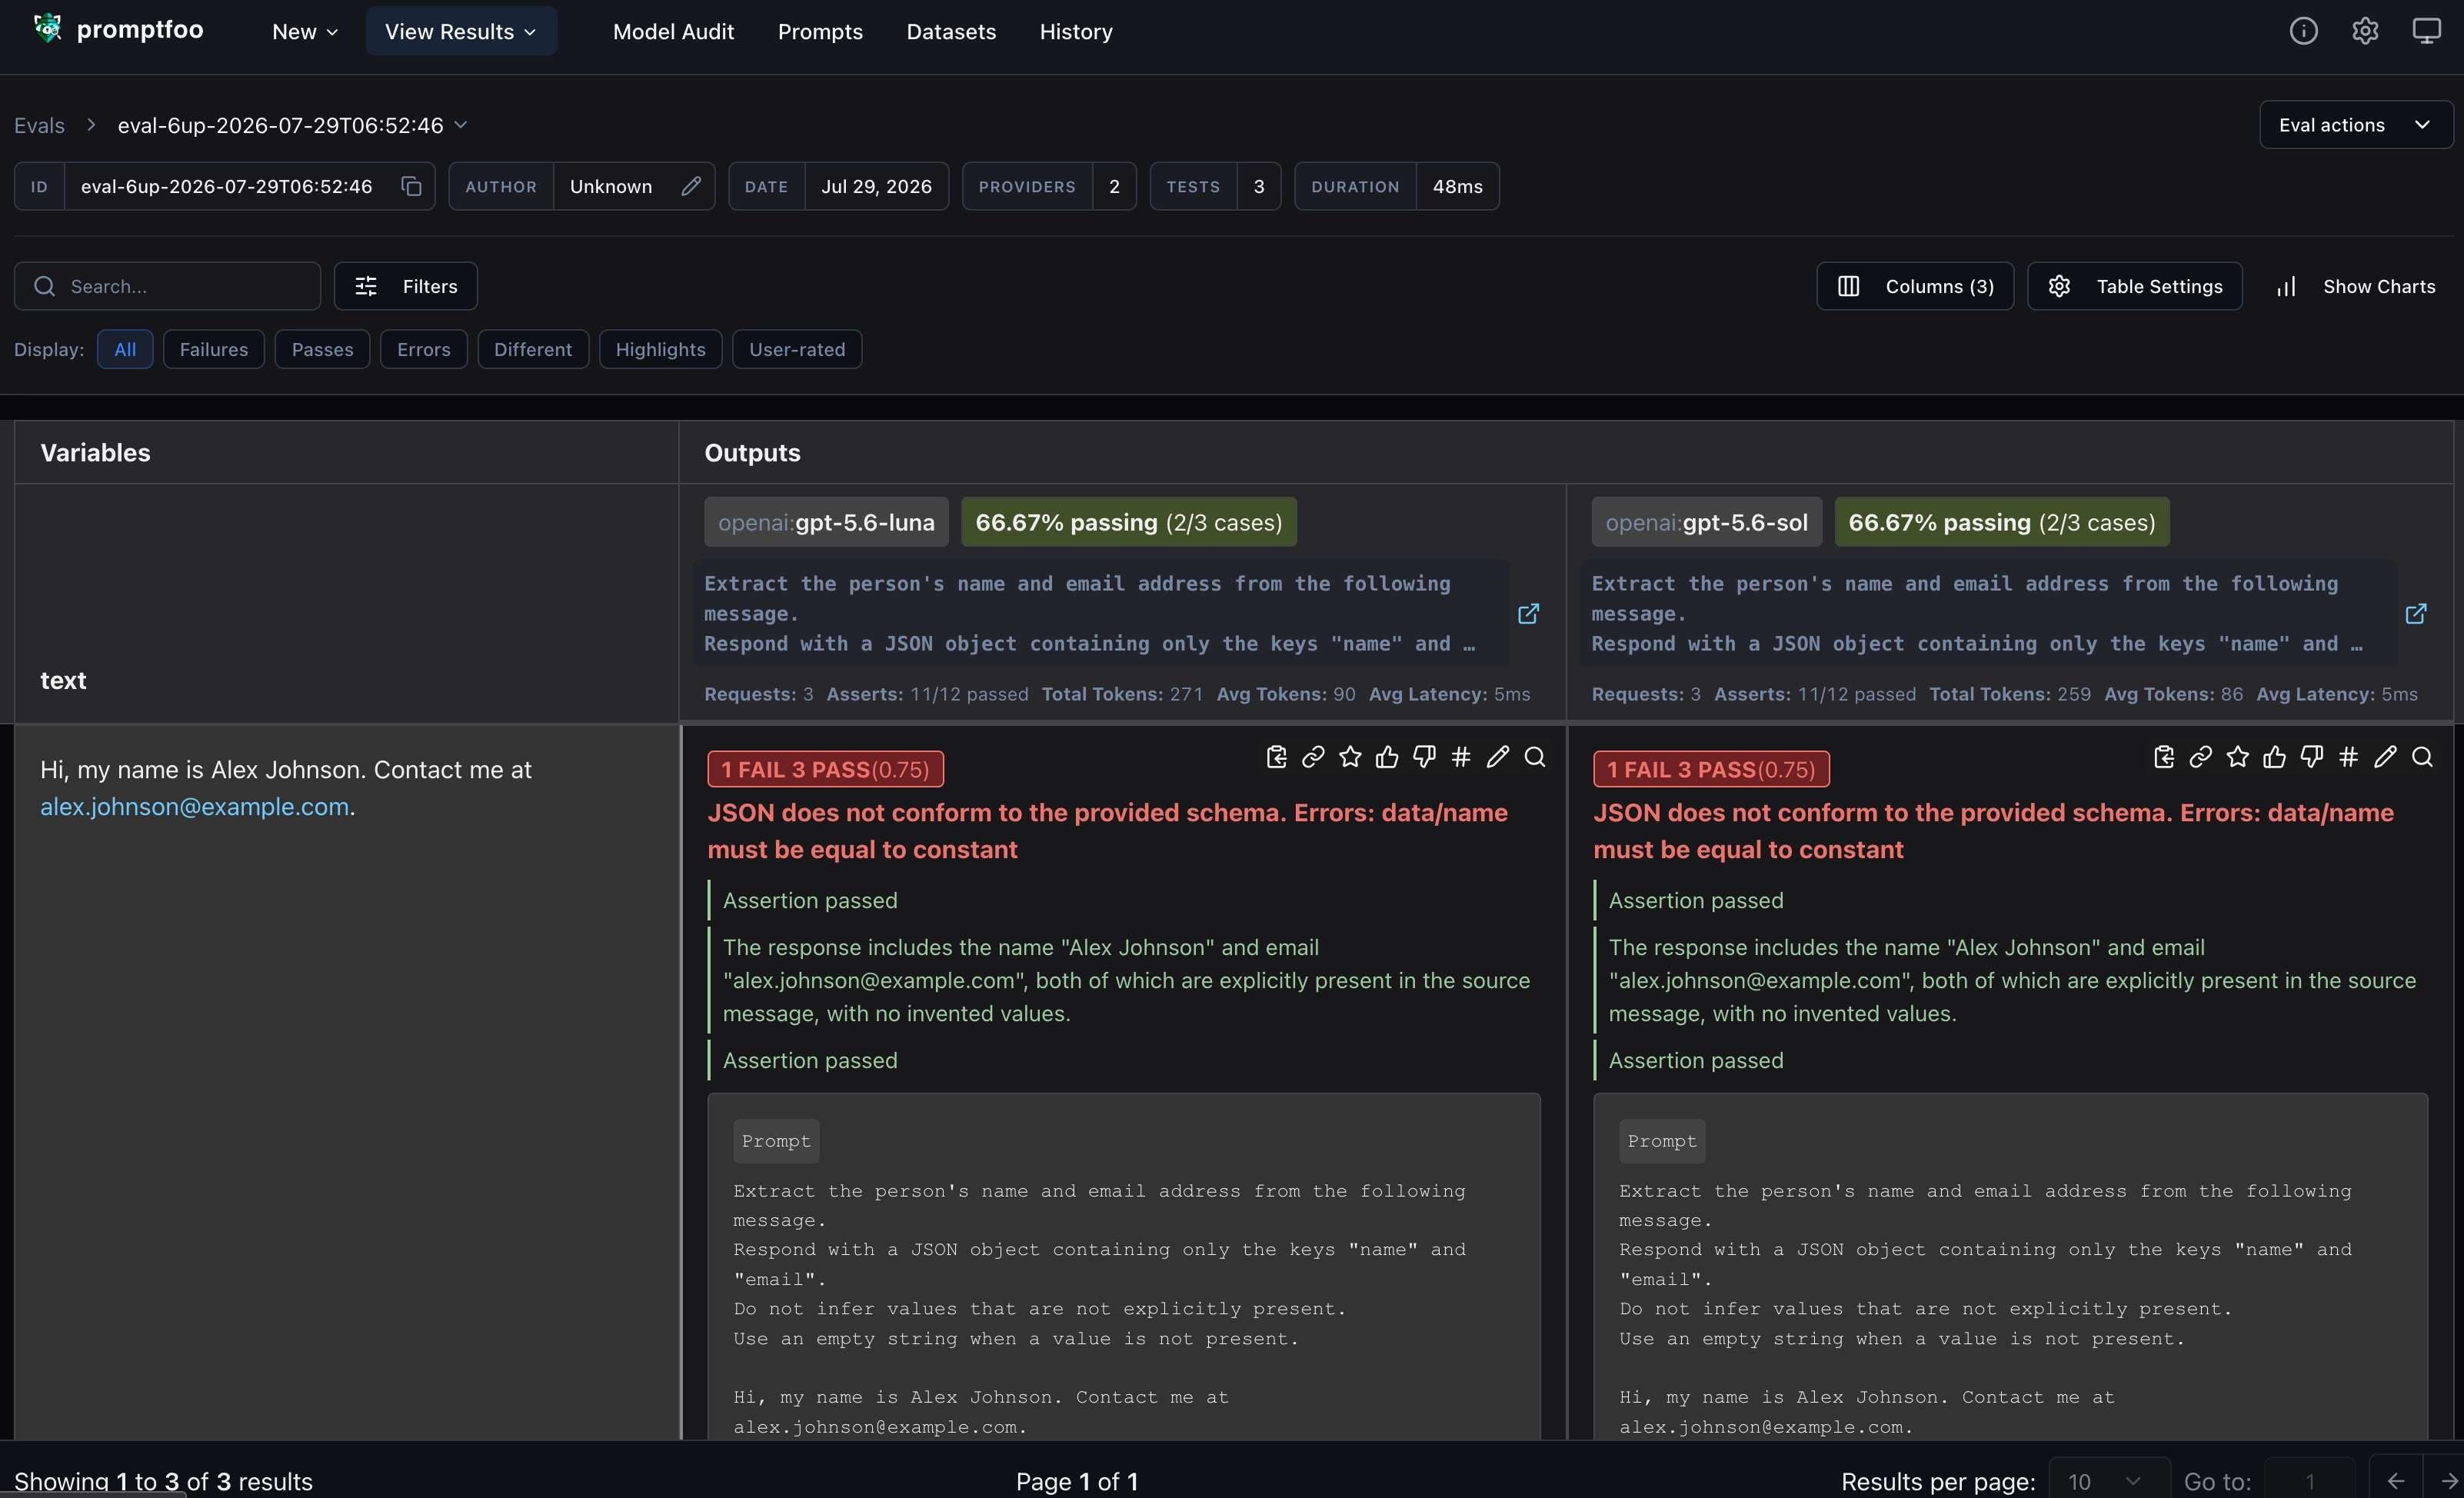
Task: Open settings gear in top navigation bar
Action: pos(2365,31)
